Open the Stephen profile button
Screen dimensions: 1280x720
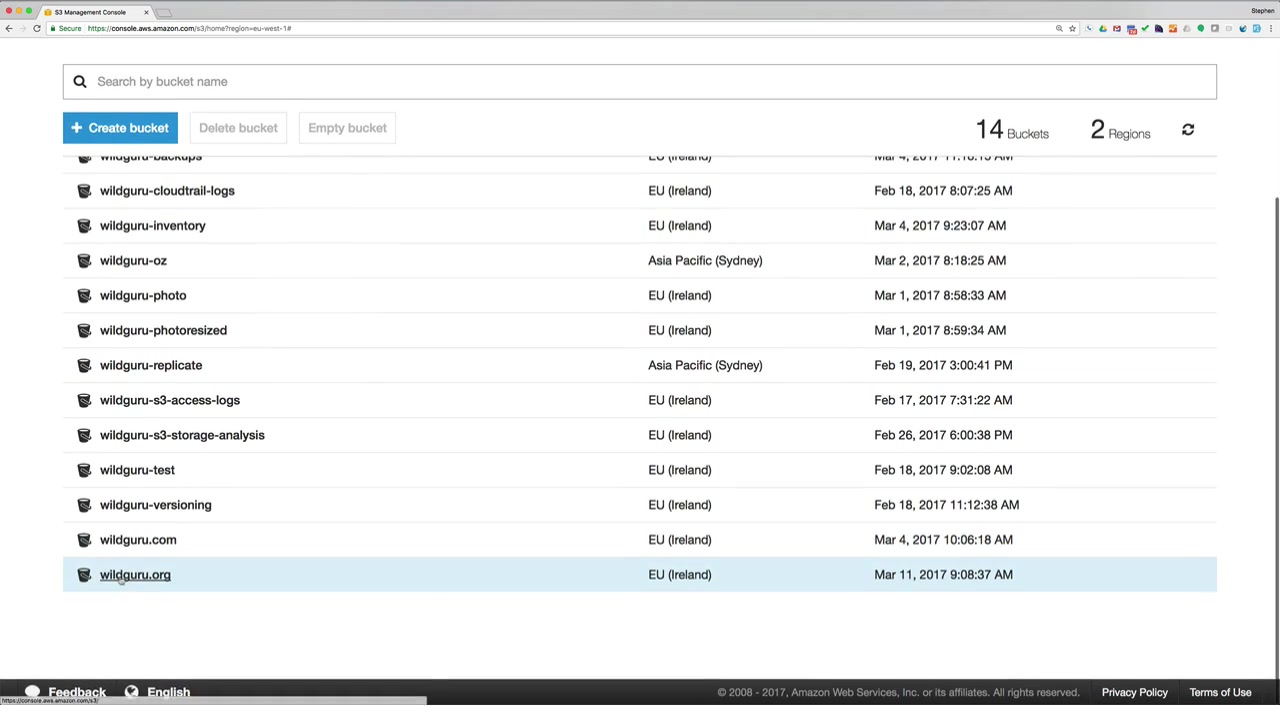point(1262,11)
